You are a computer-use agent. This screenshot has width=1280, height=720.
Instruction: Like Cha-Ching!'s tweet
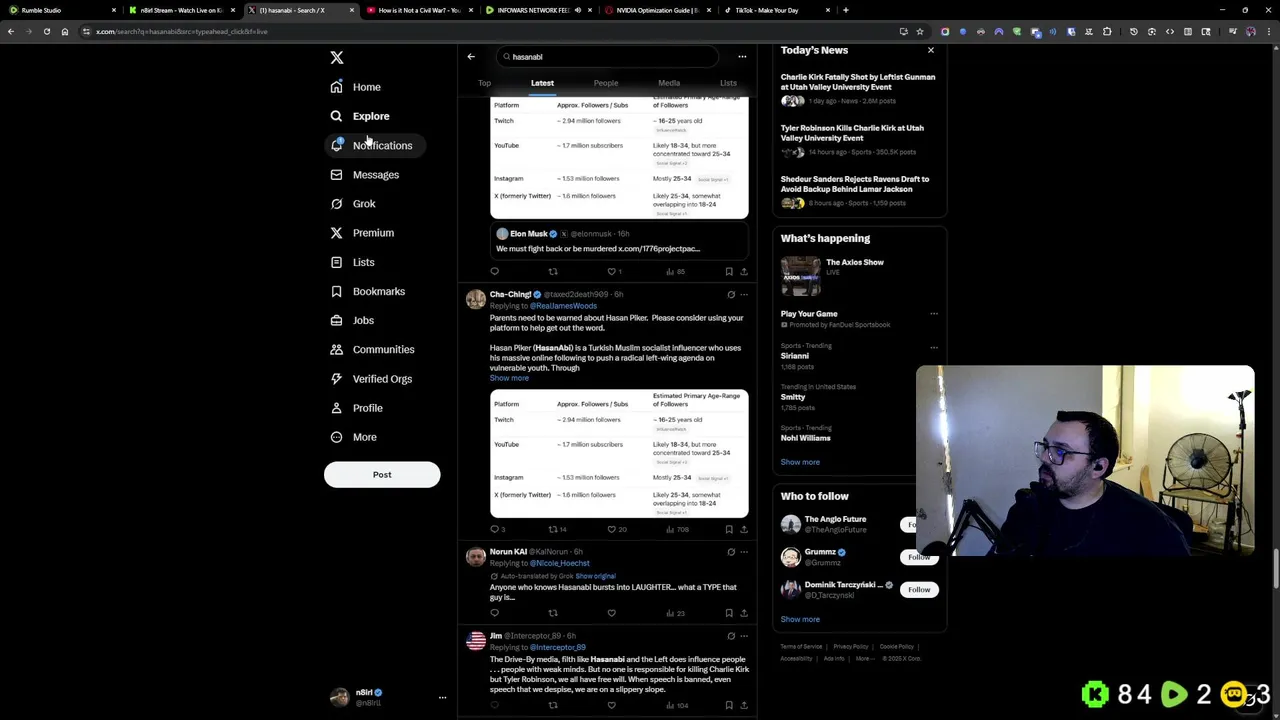click(x=612, y=529)
